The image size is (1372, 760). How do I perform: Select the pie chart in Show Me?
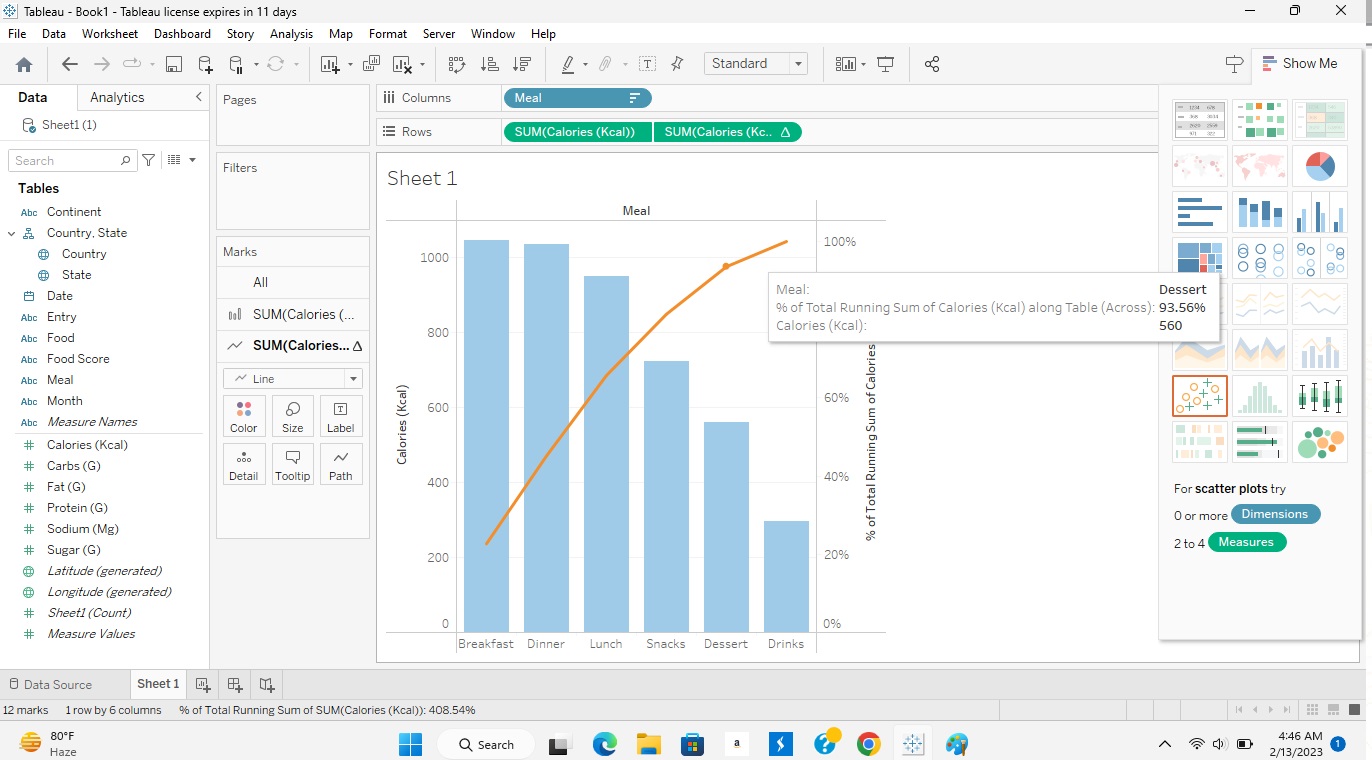(1319, 165)
